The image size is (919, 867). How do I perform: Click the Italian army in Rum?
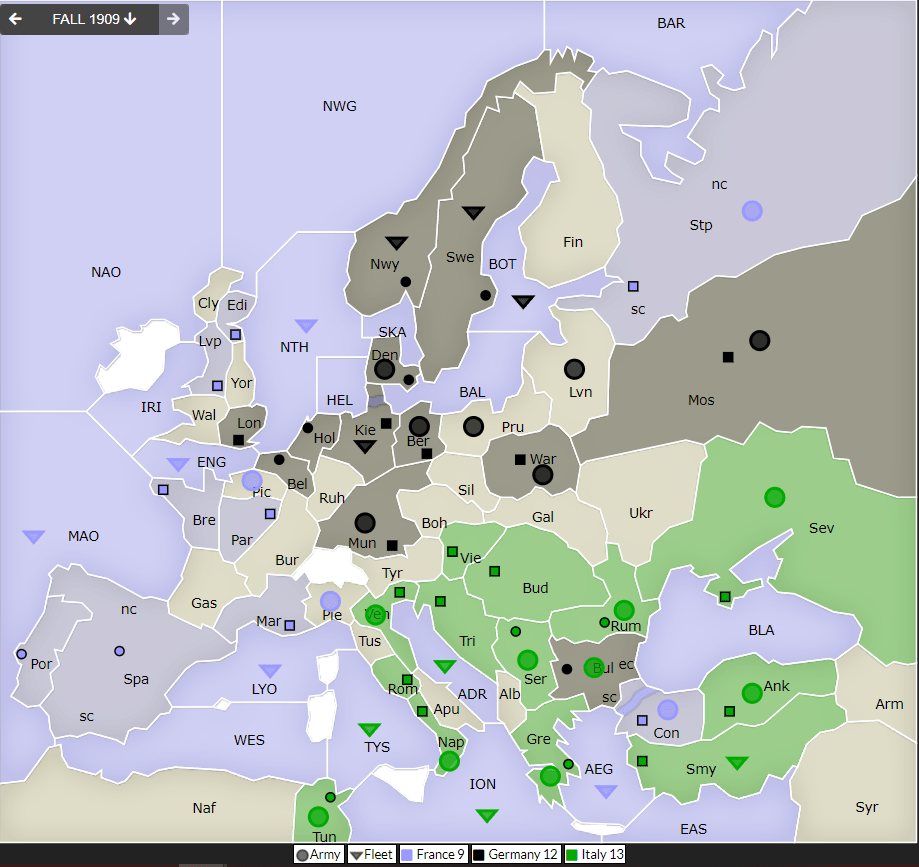624,610
